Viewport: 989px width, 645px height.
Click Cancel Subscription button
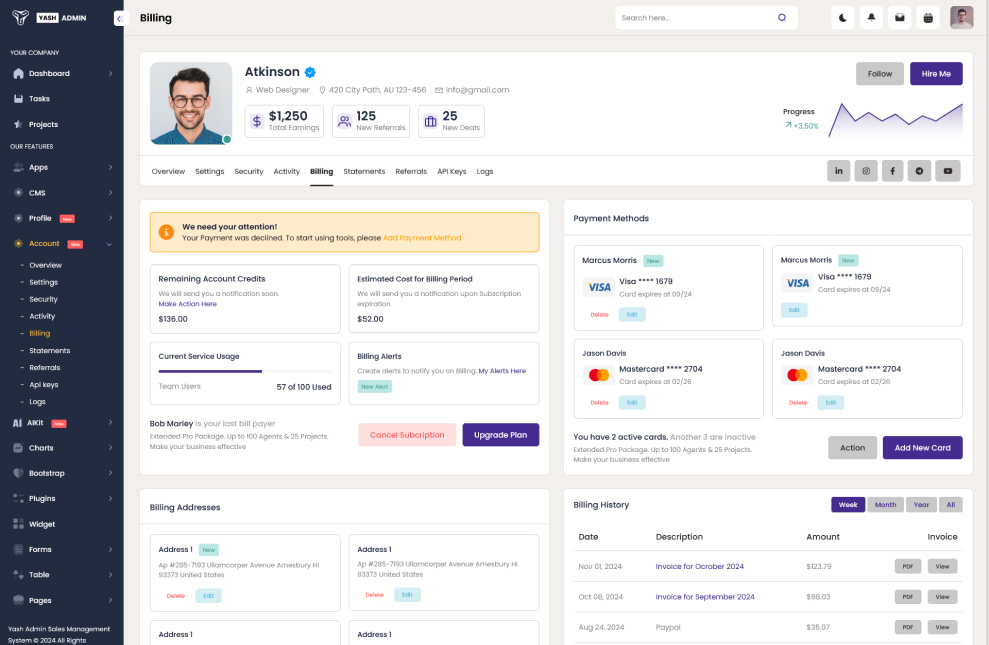click(x=407, y=435)
